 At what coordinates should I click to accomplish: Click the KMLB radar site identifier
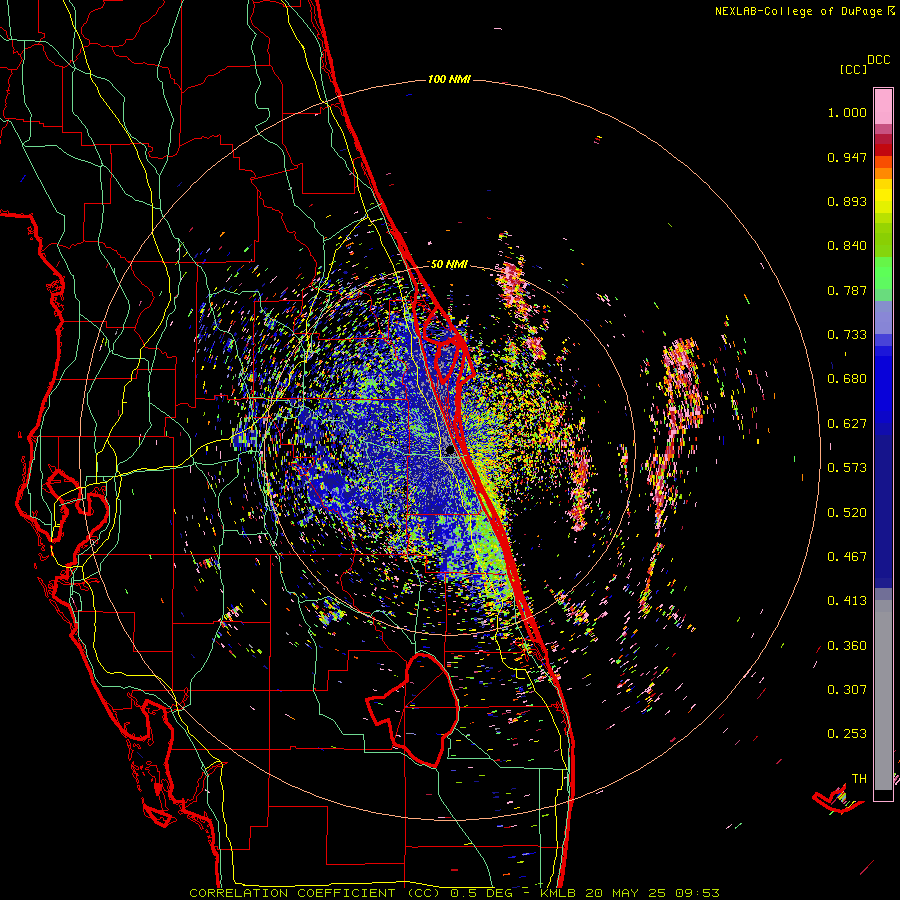click(559, 893)
